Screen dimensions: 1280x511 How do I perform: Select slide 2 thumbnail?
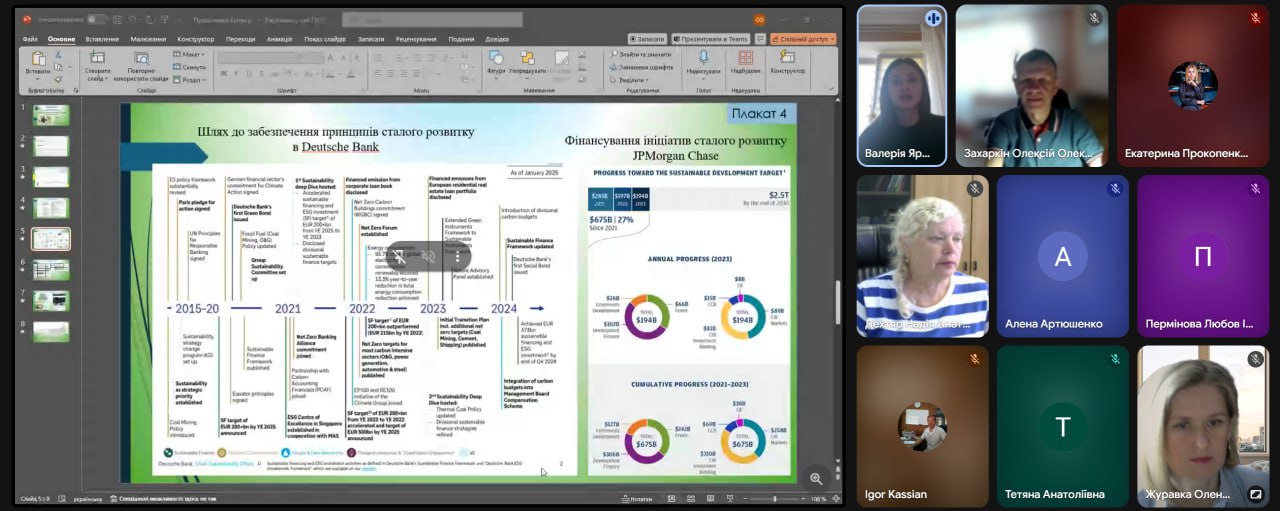click(51, 146)
